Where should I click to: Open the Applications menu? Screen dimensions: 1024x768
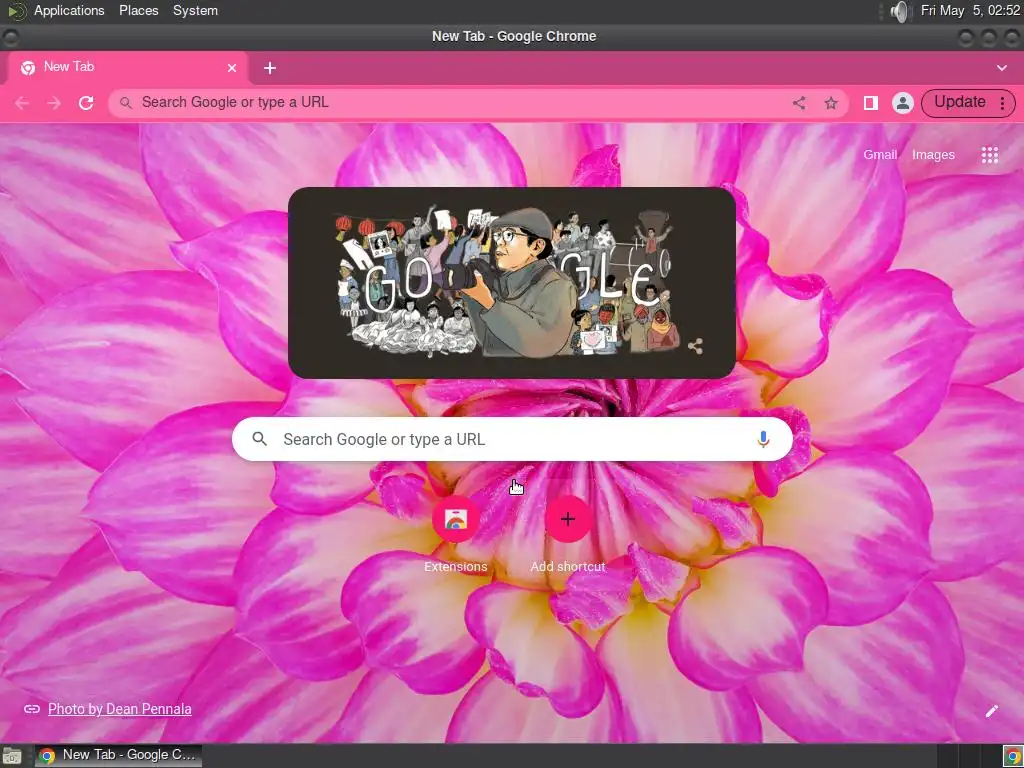(x=69, y=10)
